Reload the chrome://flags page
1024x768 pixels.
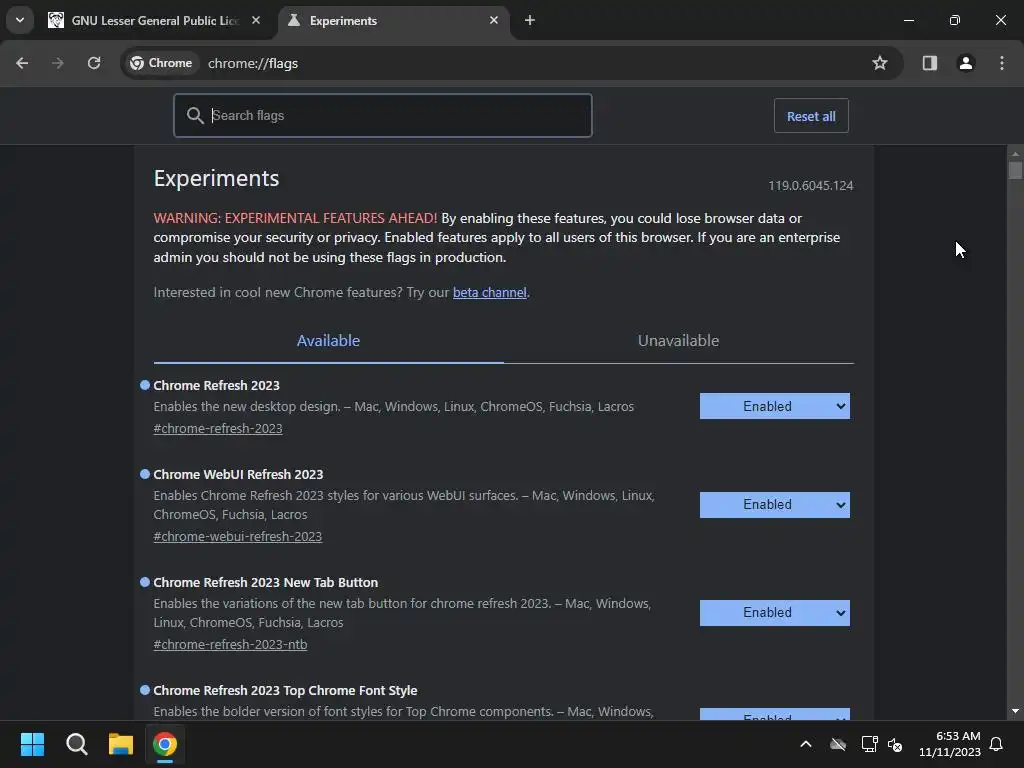pos(94,63)
